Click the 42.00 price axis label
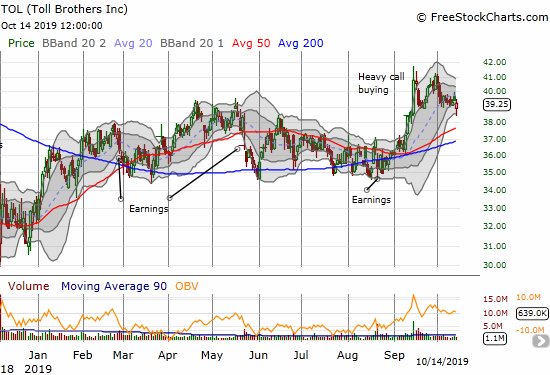550x375 pixels. pos(495,62)
